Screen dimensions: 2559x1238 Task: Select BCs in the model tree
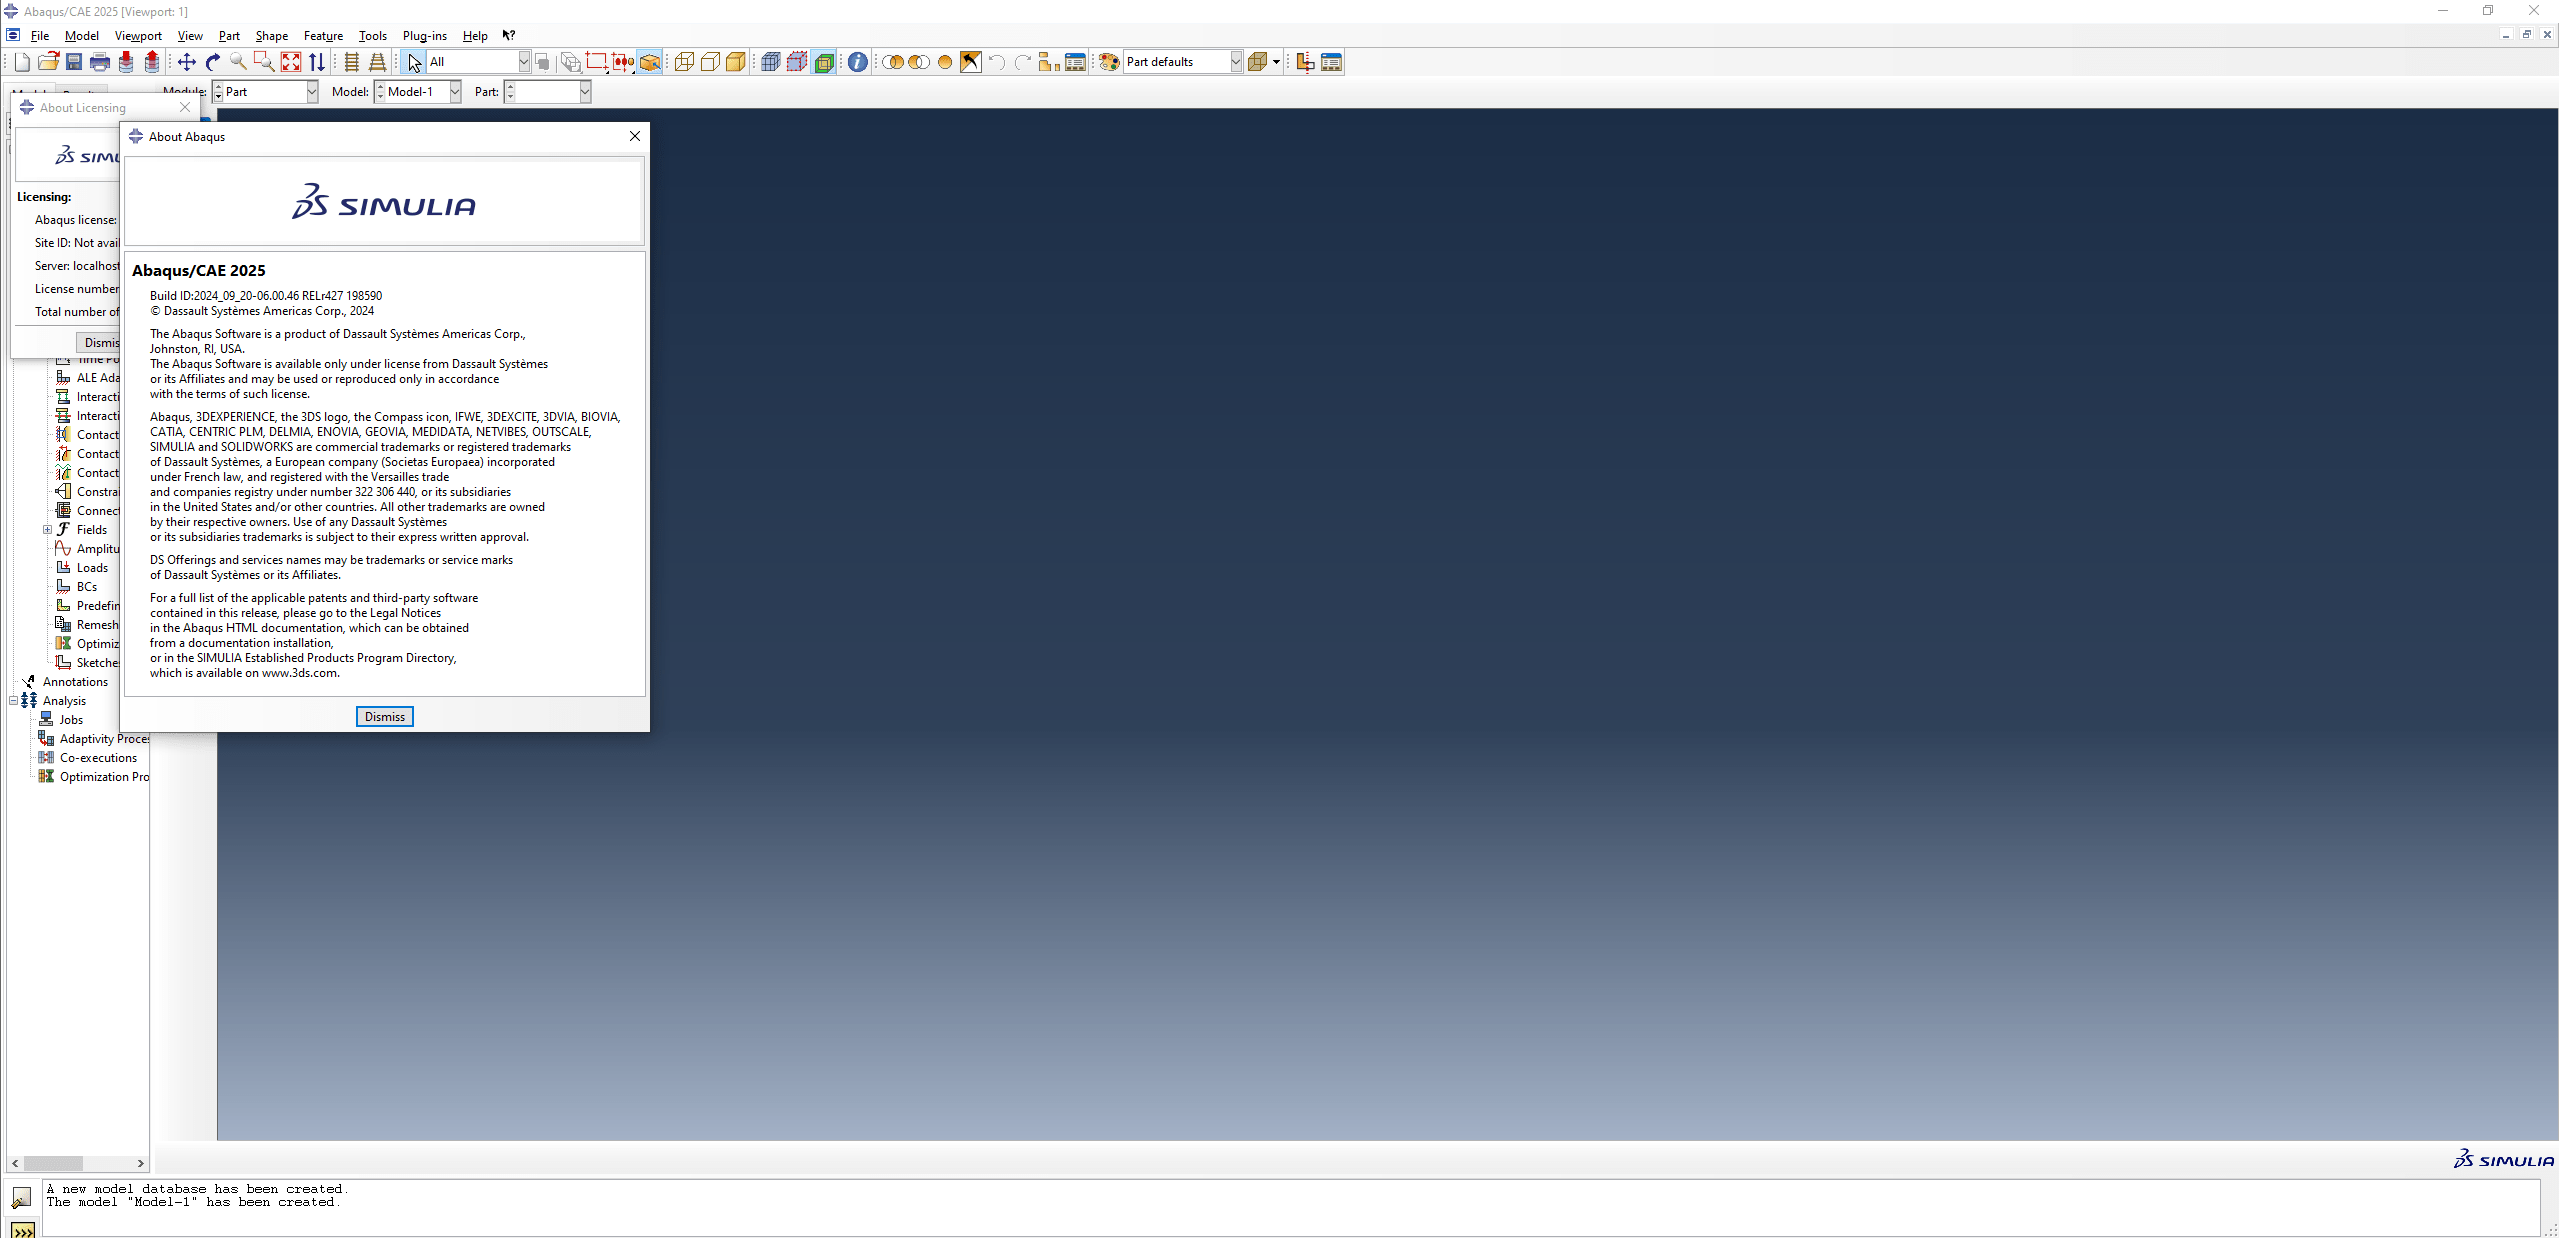coord(87,586)
